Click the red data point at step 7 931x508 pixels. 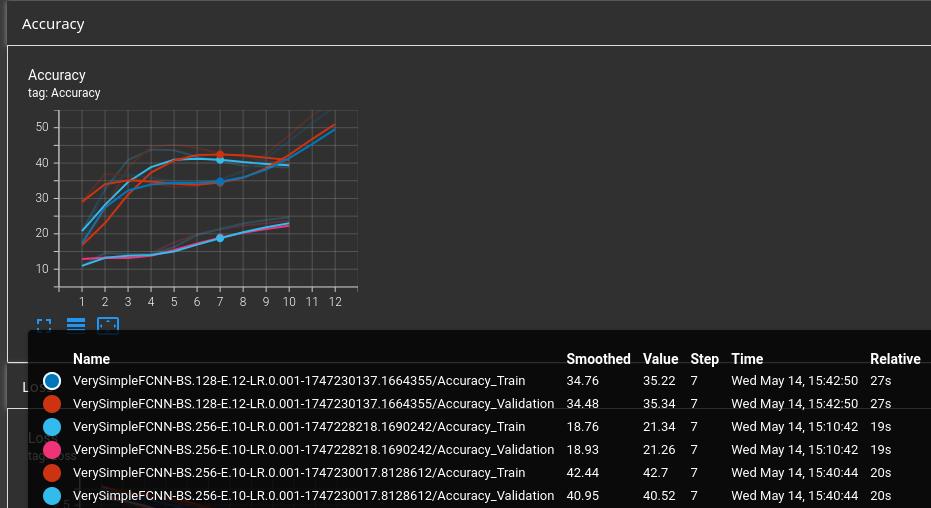(x=220, y=155)
